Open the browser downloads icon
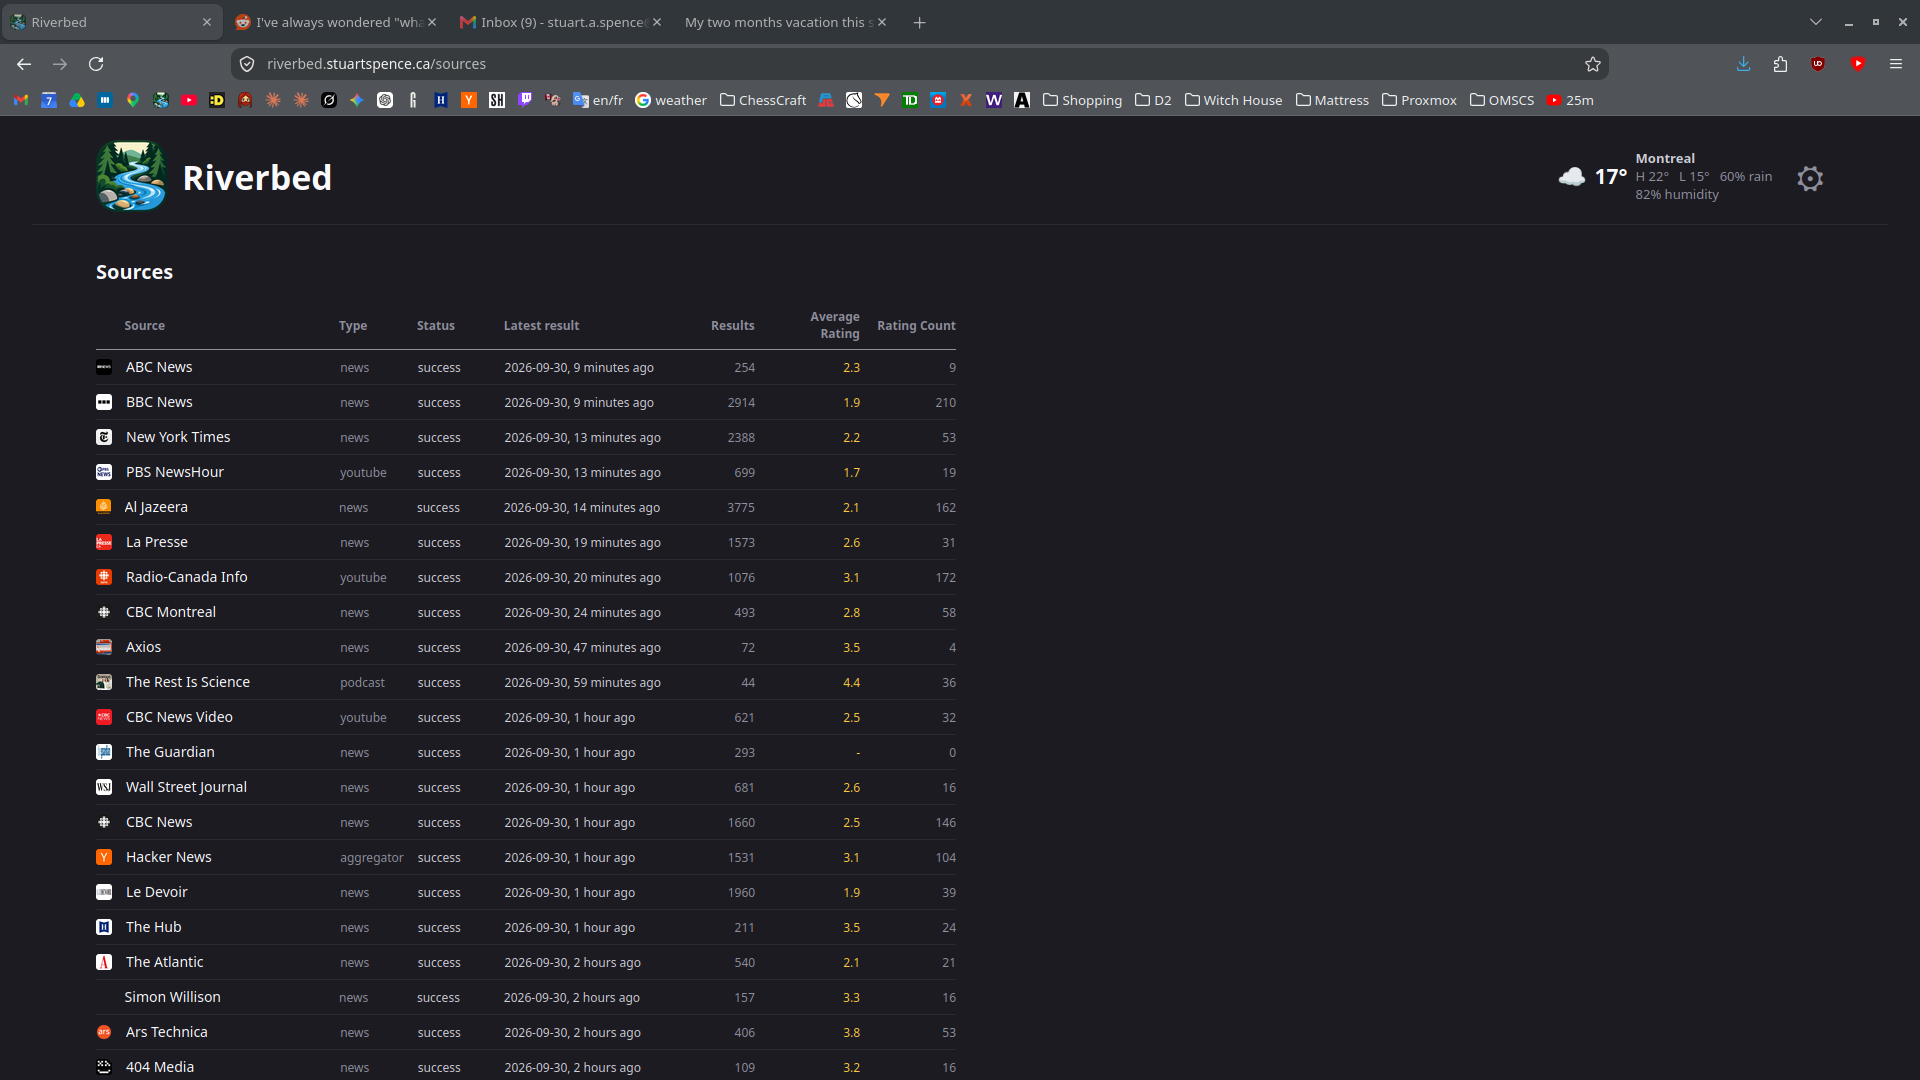This screenshot has height=1080, width=1920. [x=1743, y=64]
